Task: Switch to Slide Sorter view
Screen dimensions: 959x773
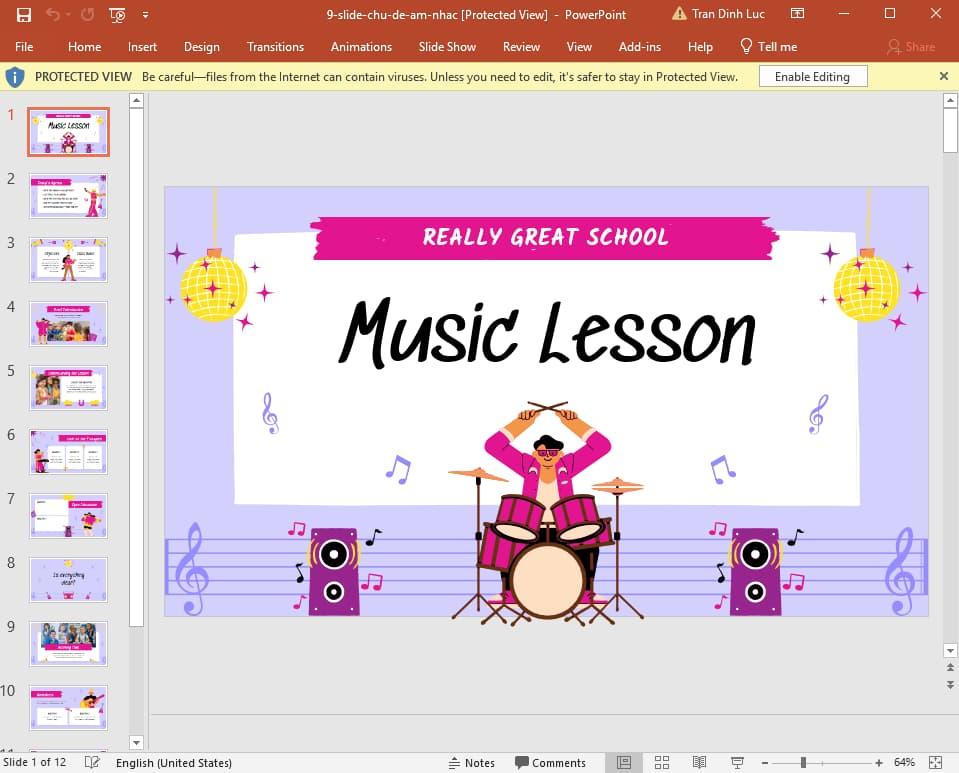Action: tap(661, 763)
